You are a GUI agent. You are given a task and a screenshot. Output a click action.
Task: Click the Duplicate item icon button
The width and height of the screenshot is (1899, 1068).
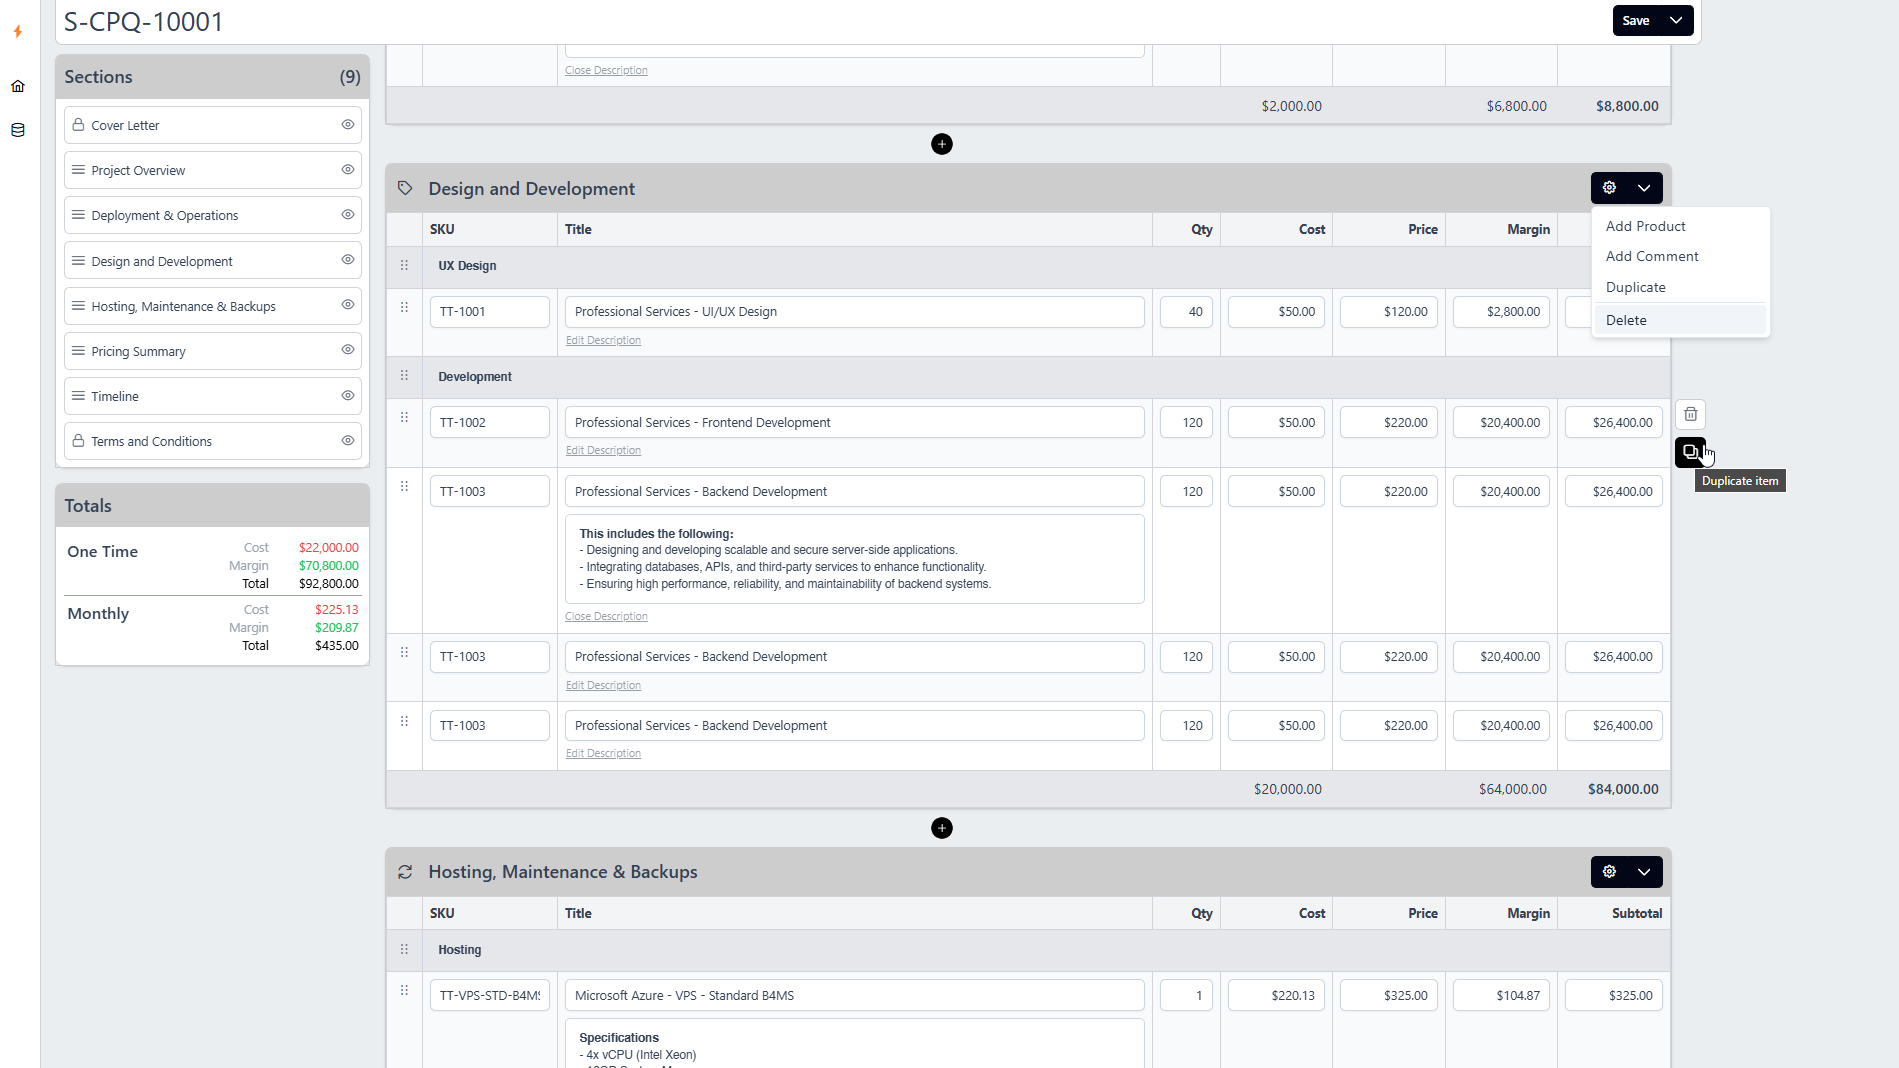point(1690,452)
